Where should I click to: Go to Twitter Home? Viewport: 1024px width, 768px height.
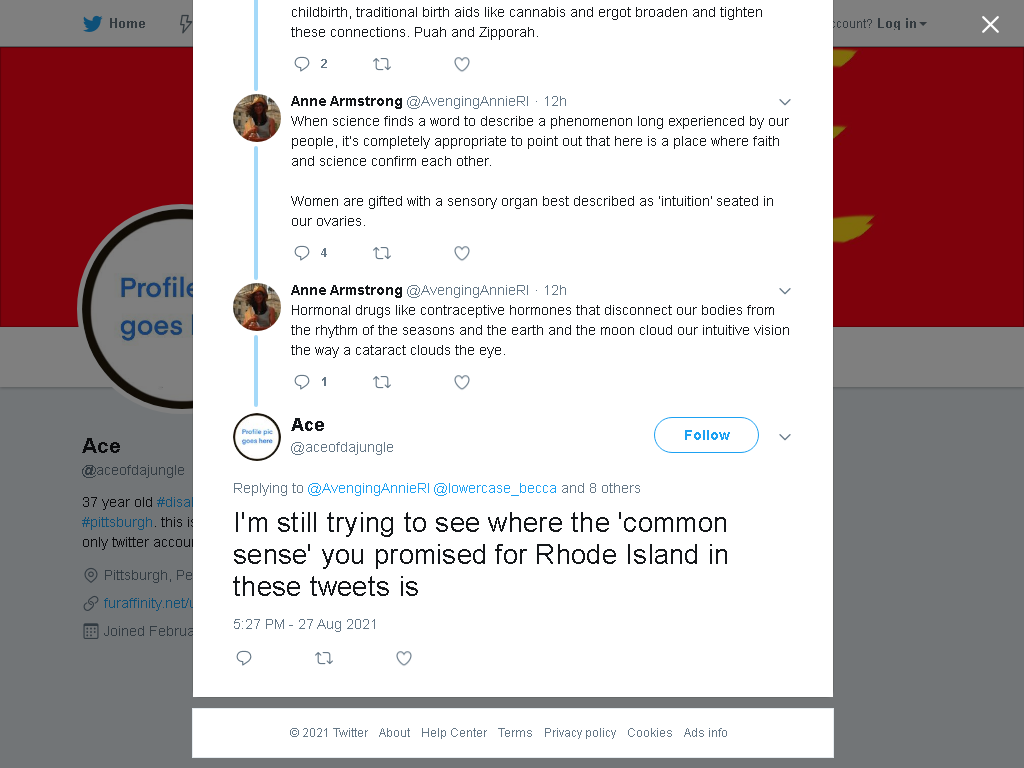coord(114,24)
